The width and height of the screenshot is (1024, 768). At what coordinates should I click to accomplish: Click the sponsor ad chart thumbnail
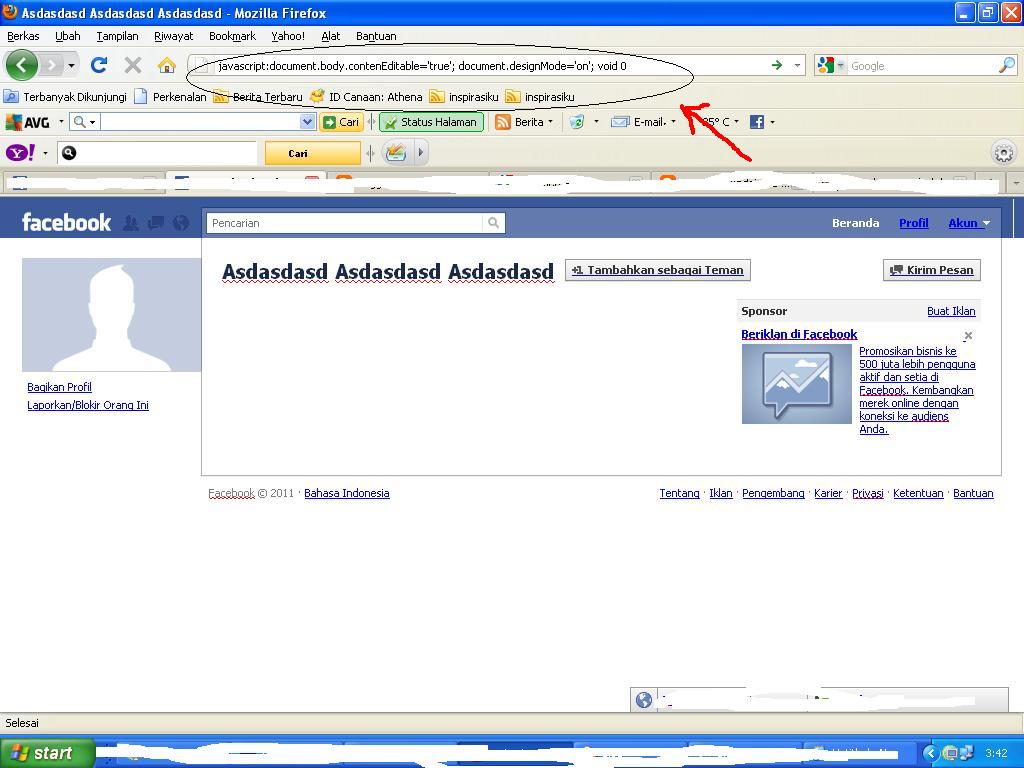coord(797,384)
